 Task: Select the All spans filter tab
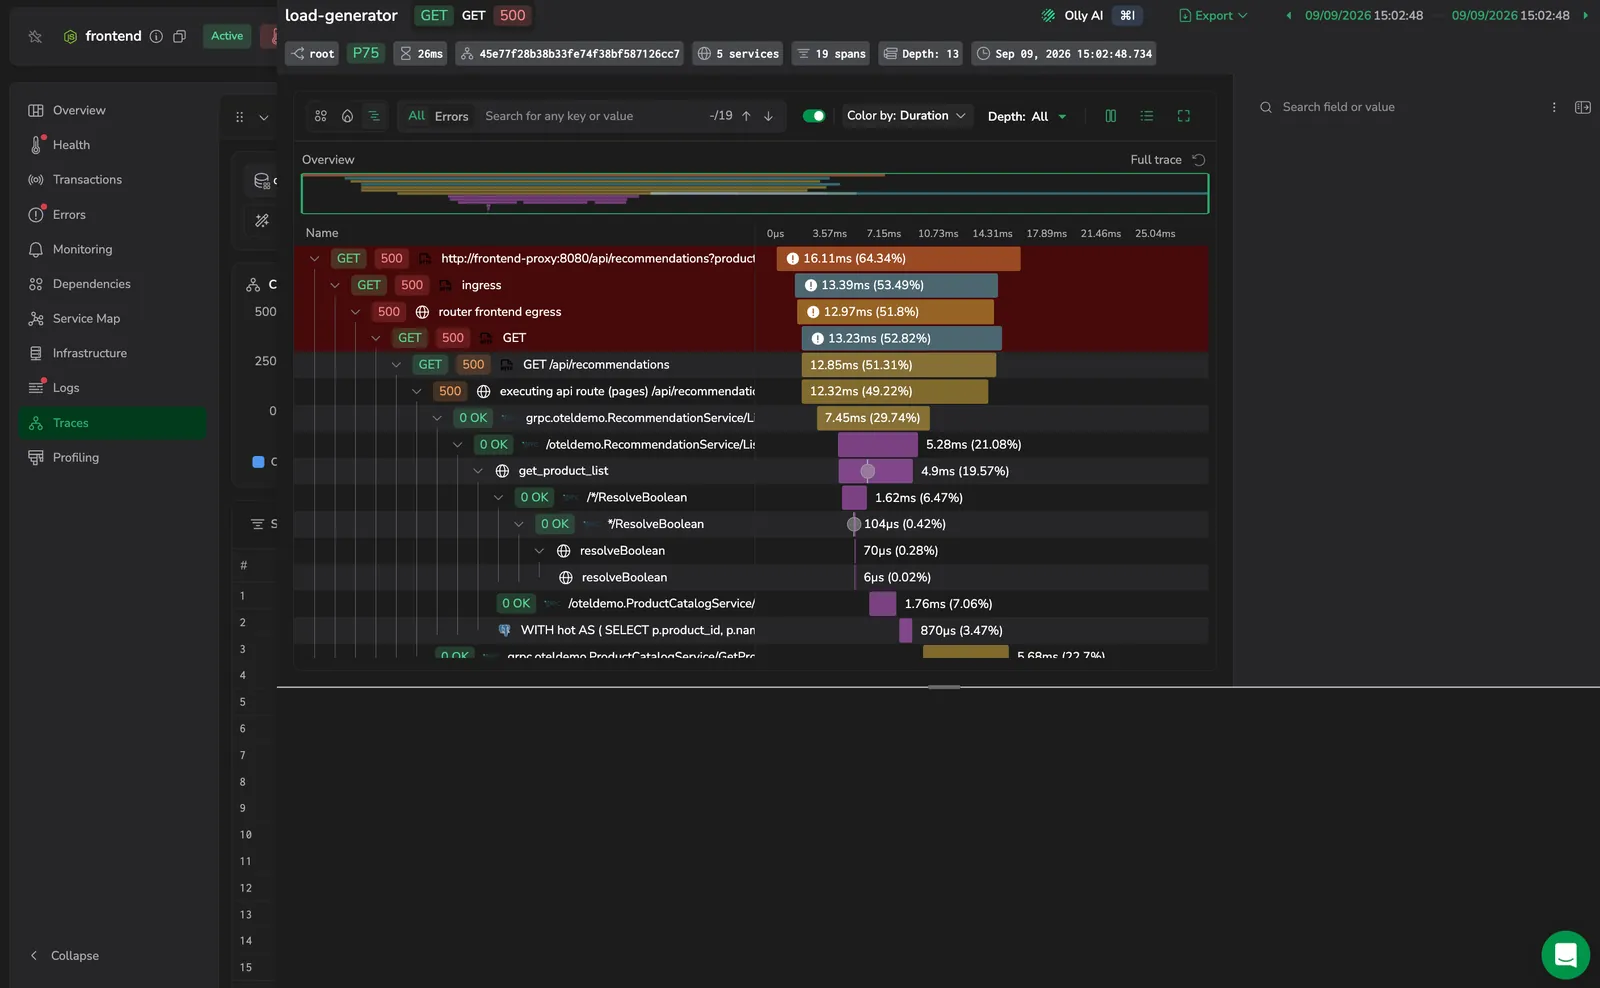pyautogui.click(x=416, y=116)
